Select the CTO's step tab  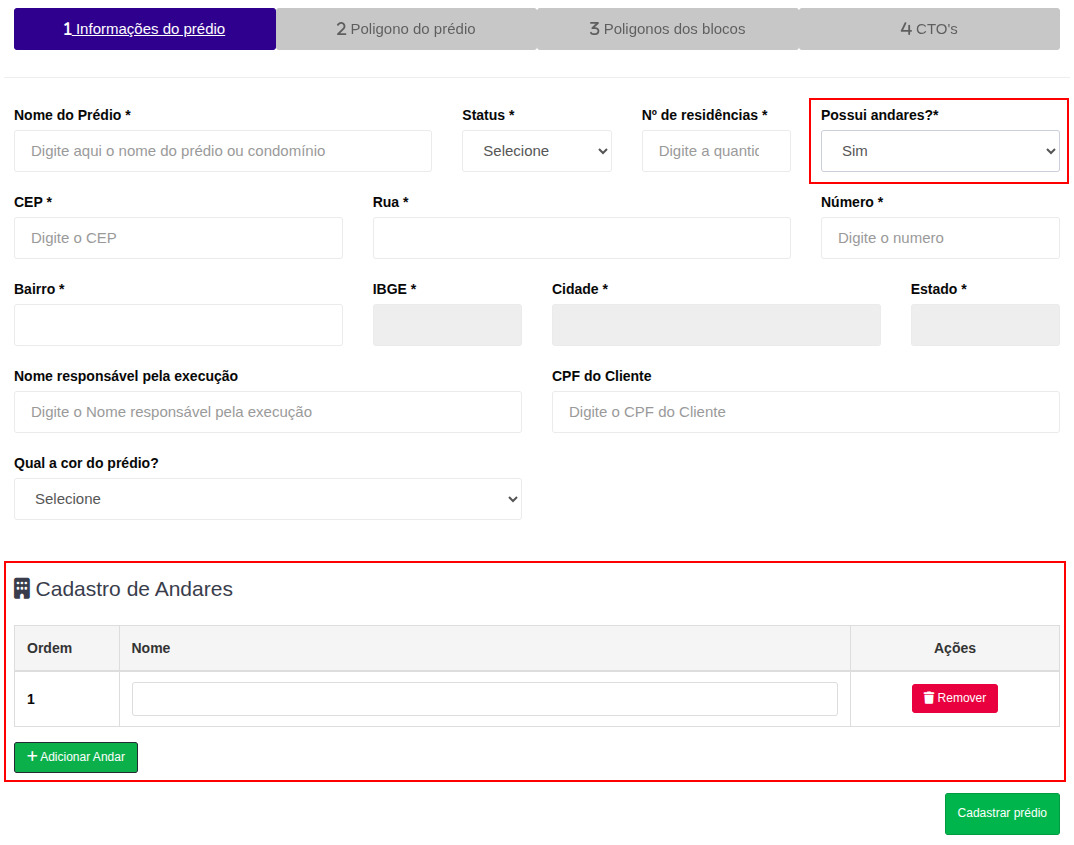click(929, 29)
